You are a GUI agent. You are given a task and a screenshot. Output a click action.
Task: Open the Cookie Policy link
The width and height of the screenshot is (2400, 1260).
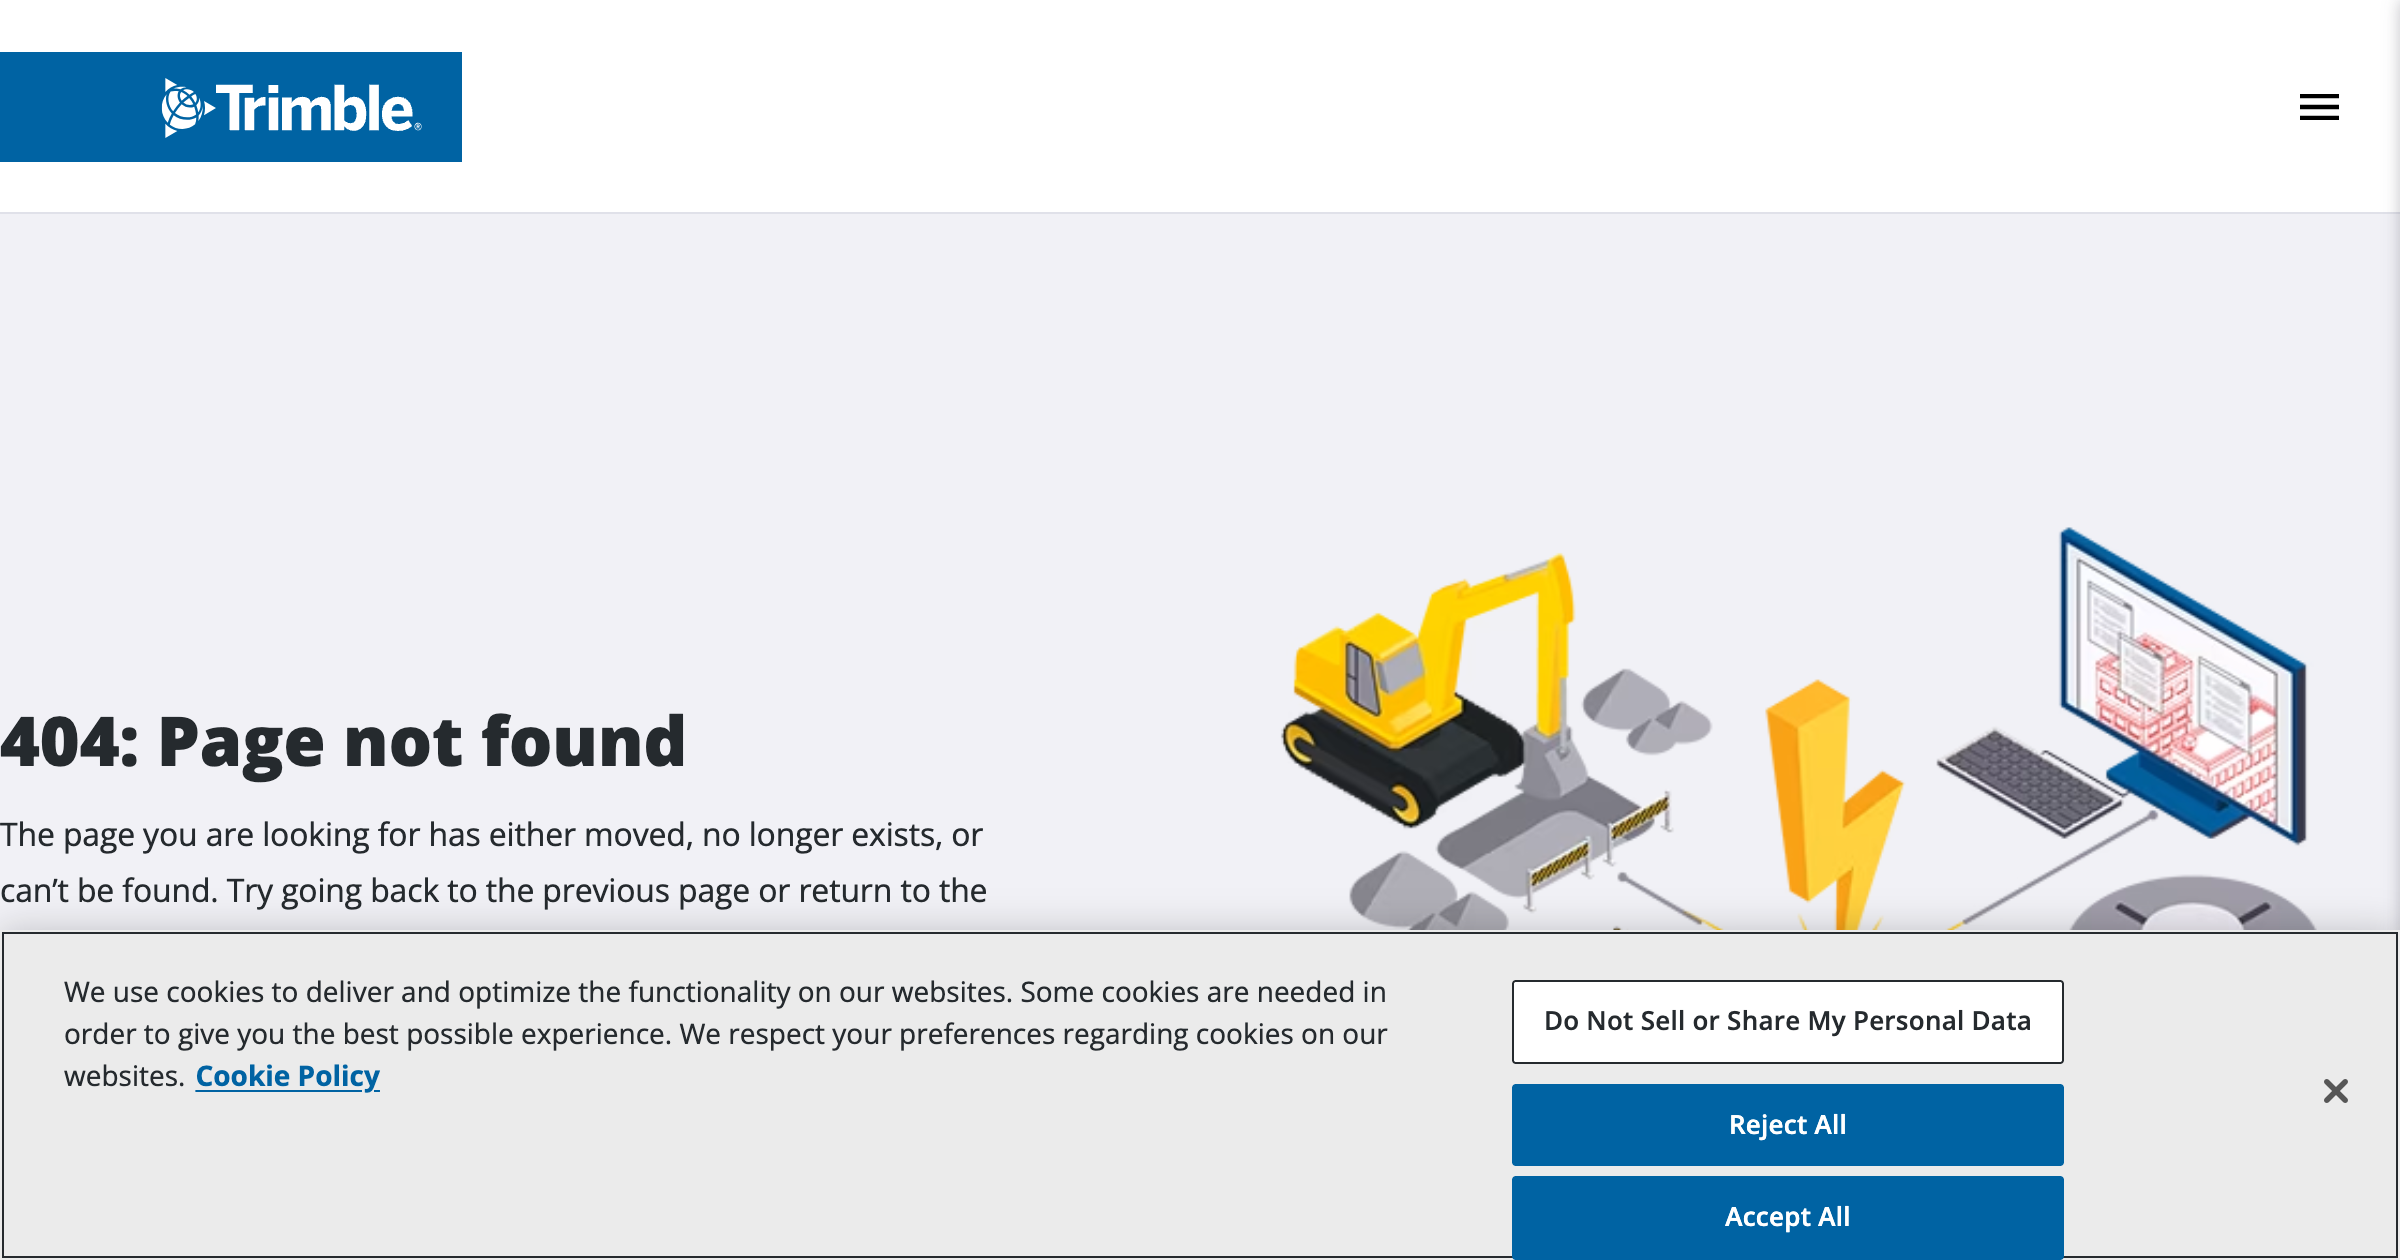[x=288, y=1076]
